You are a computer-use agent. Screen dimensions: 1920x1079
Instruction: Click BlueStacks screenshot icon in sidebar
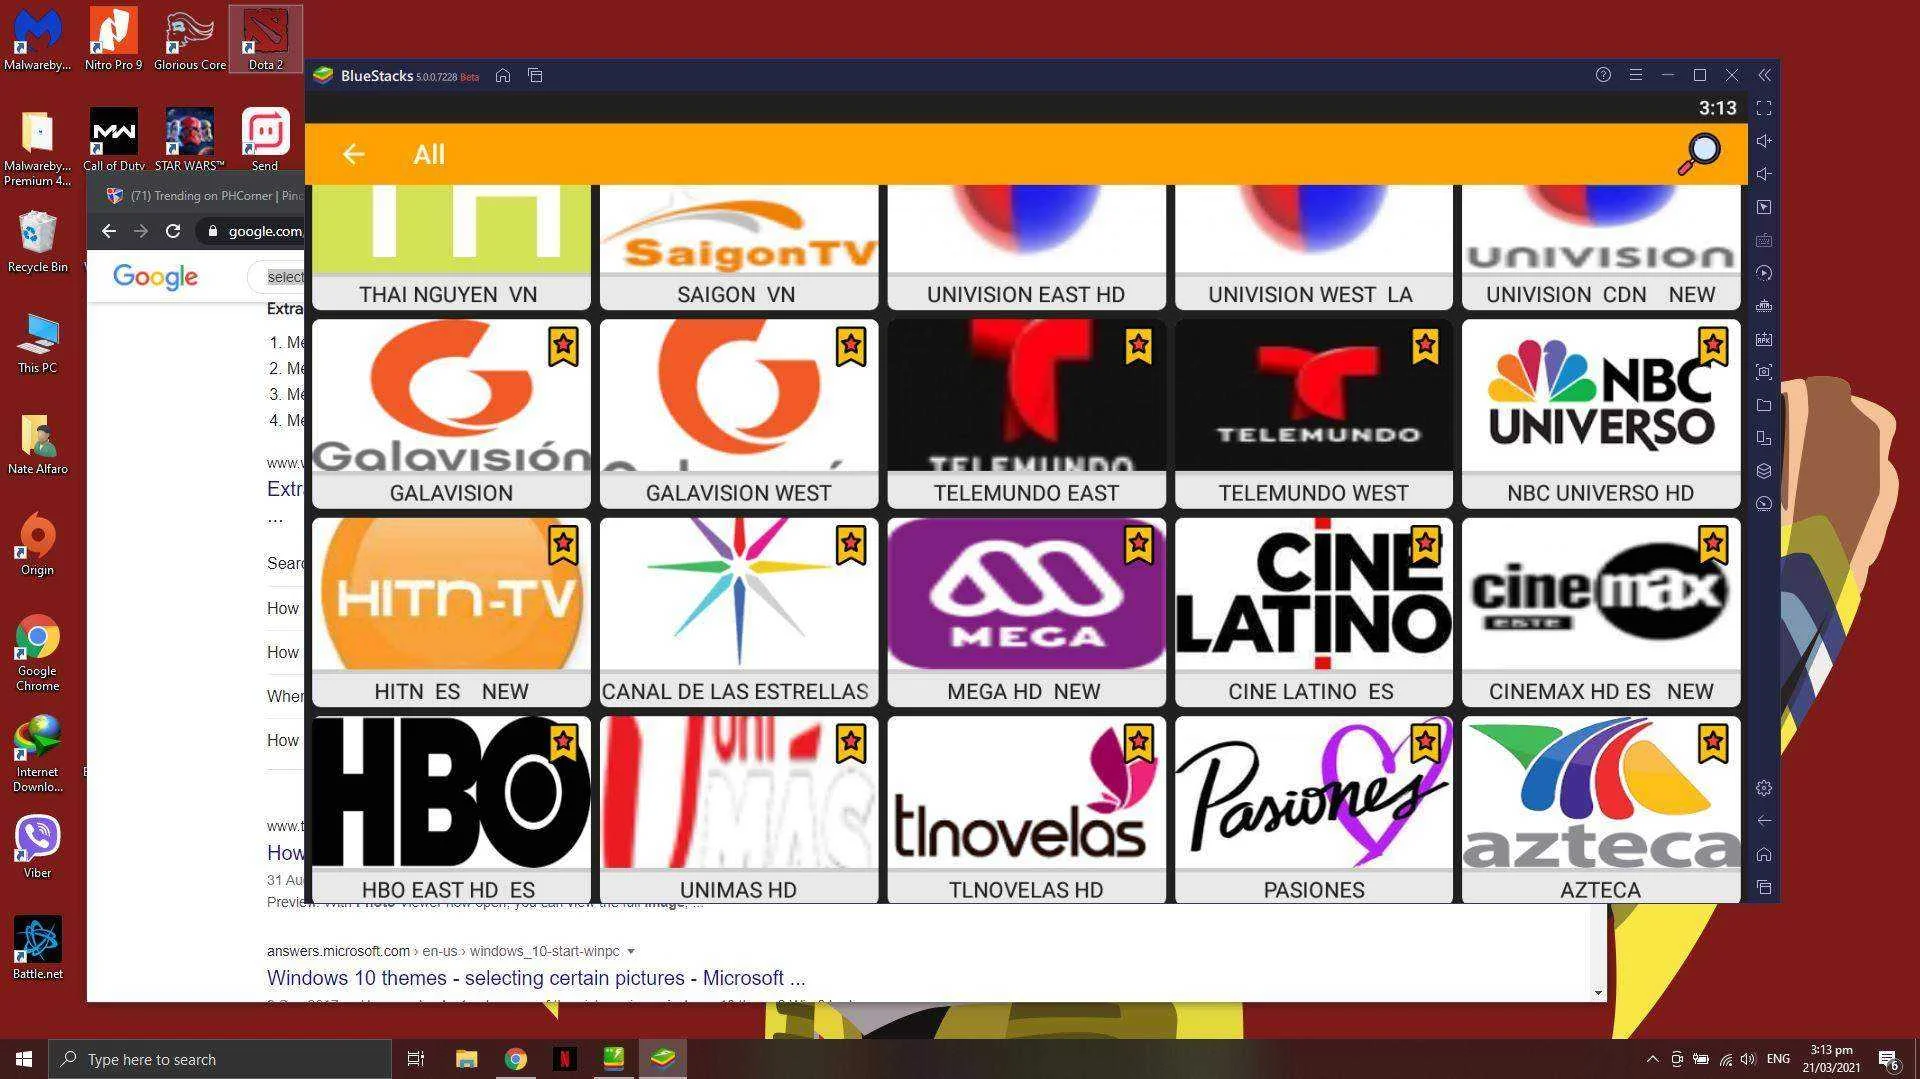point(1764,372)
